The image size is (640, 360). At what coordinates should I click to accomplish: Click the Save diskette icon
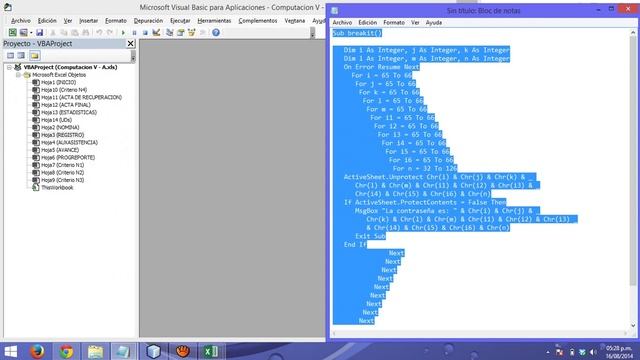[40, 32]
